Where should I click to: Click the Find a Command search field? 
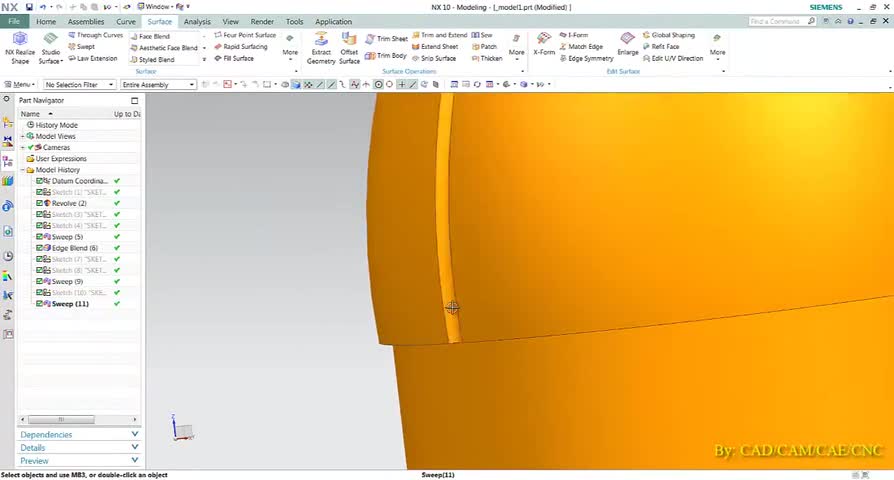tap(782, 21)
